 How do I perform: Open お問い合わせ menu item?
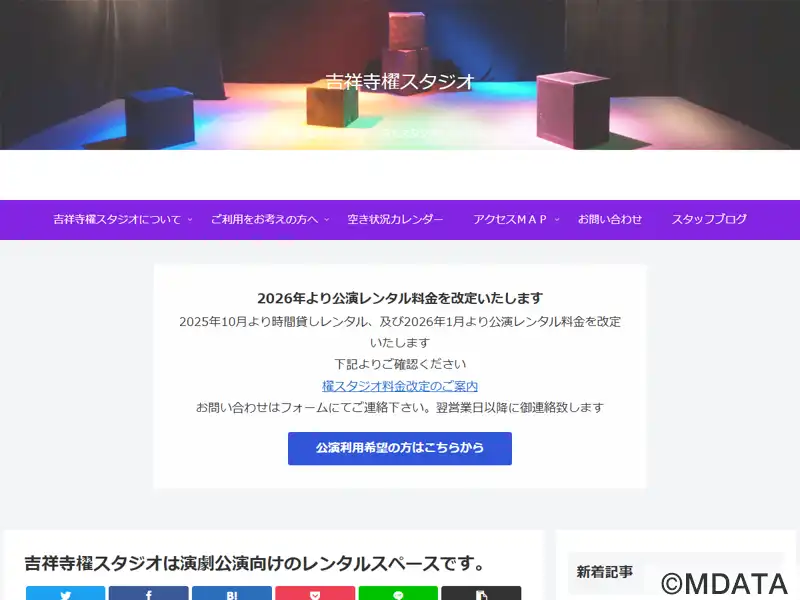coord(610,220)
